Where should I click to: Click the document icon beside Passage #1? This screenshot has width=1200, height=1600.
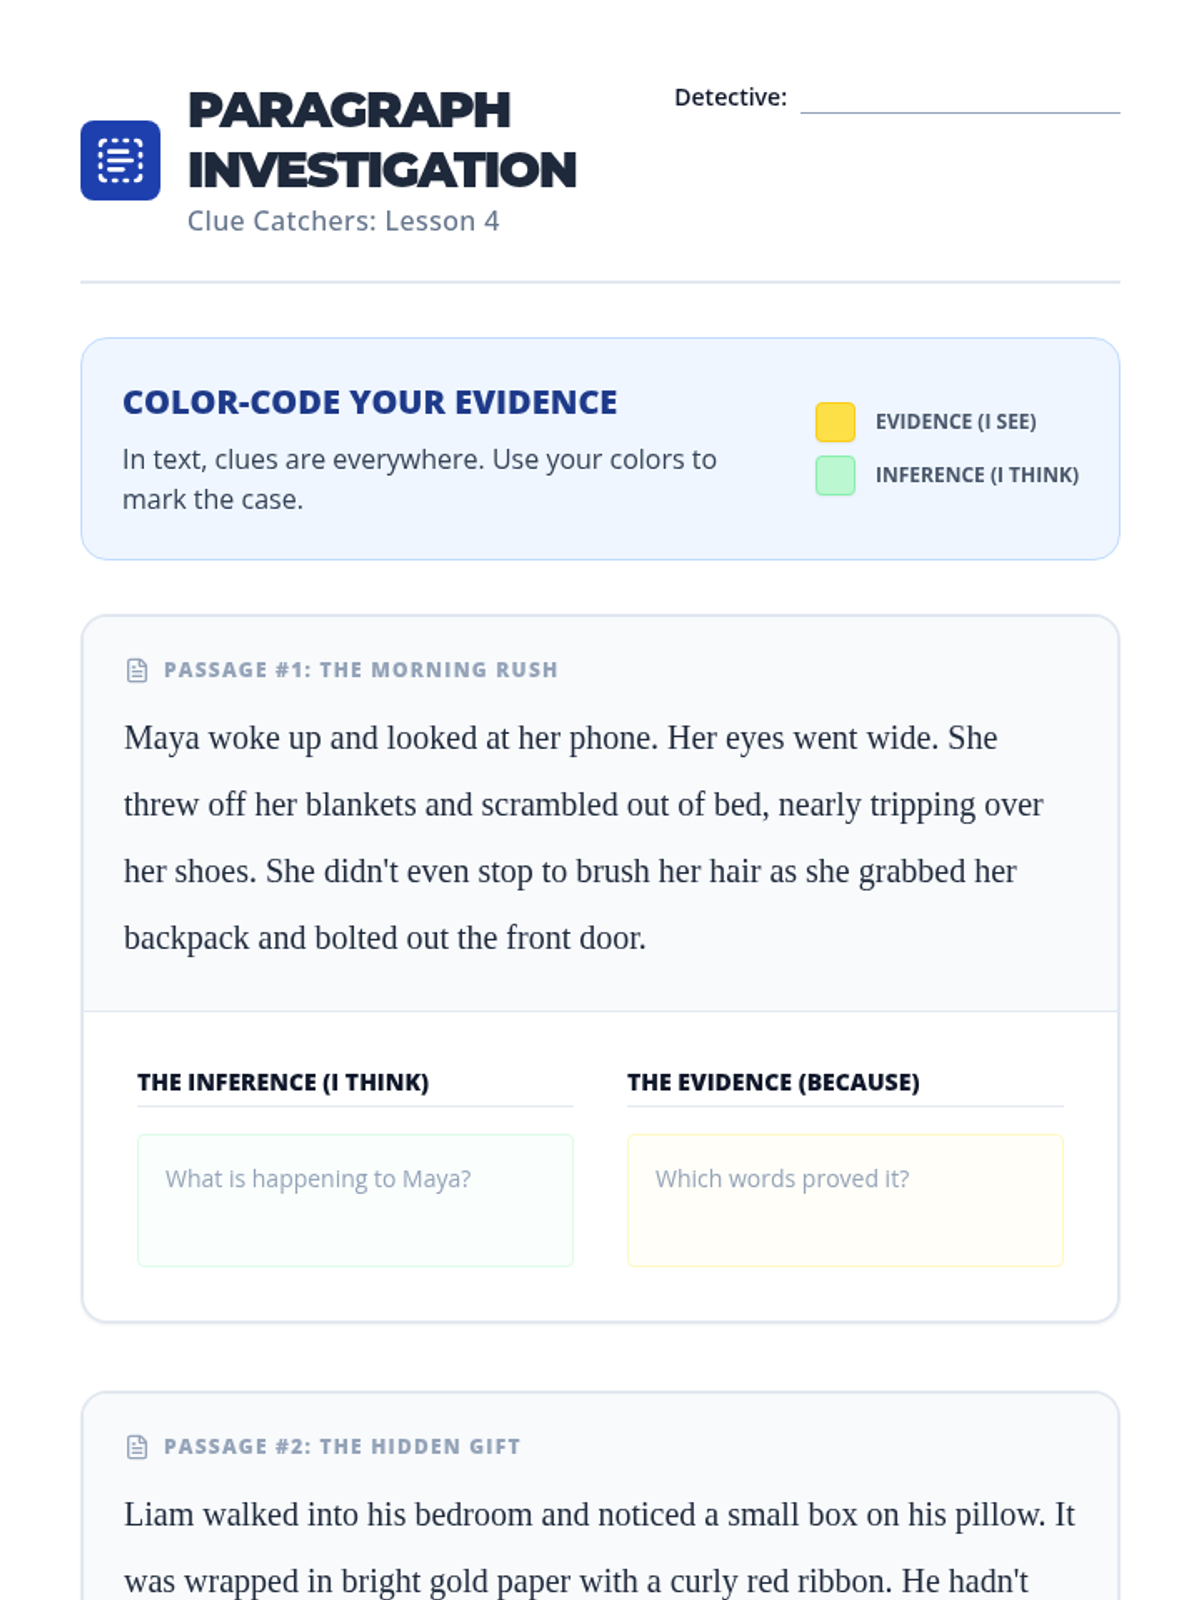[x=137, y=670]
